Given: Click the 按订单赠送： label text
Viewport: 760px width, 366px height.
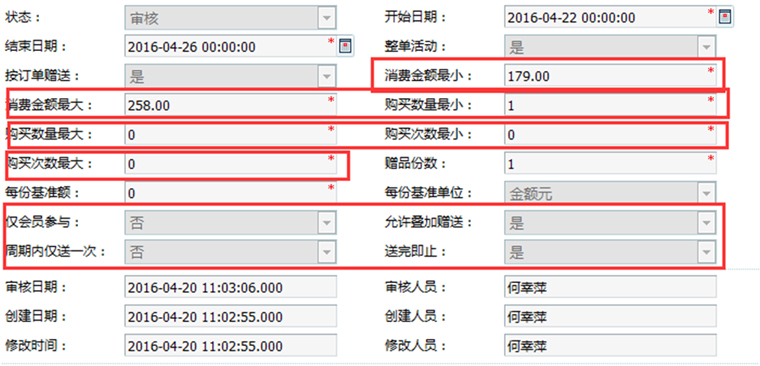Looking at the screenshot, I should [42, 75].
